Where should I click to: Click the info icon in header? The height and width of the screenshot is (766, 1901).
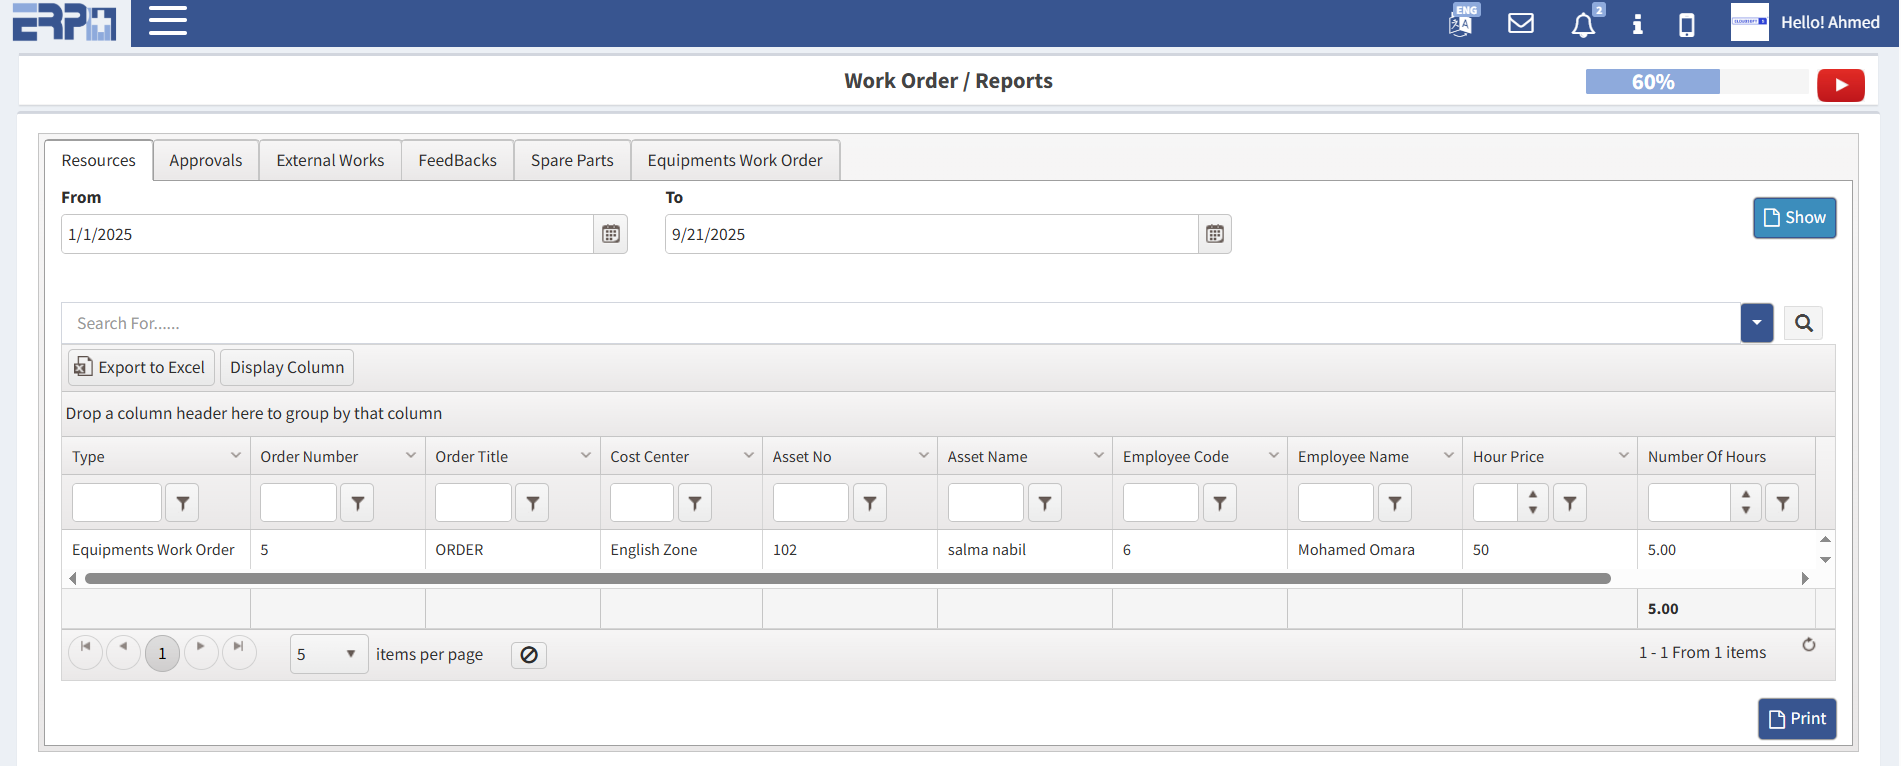tap(1637, 24)
